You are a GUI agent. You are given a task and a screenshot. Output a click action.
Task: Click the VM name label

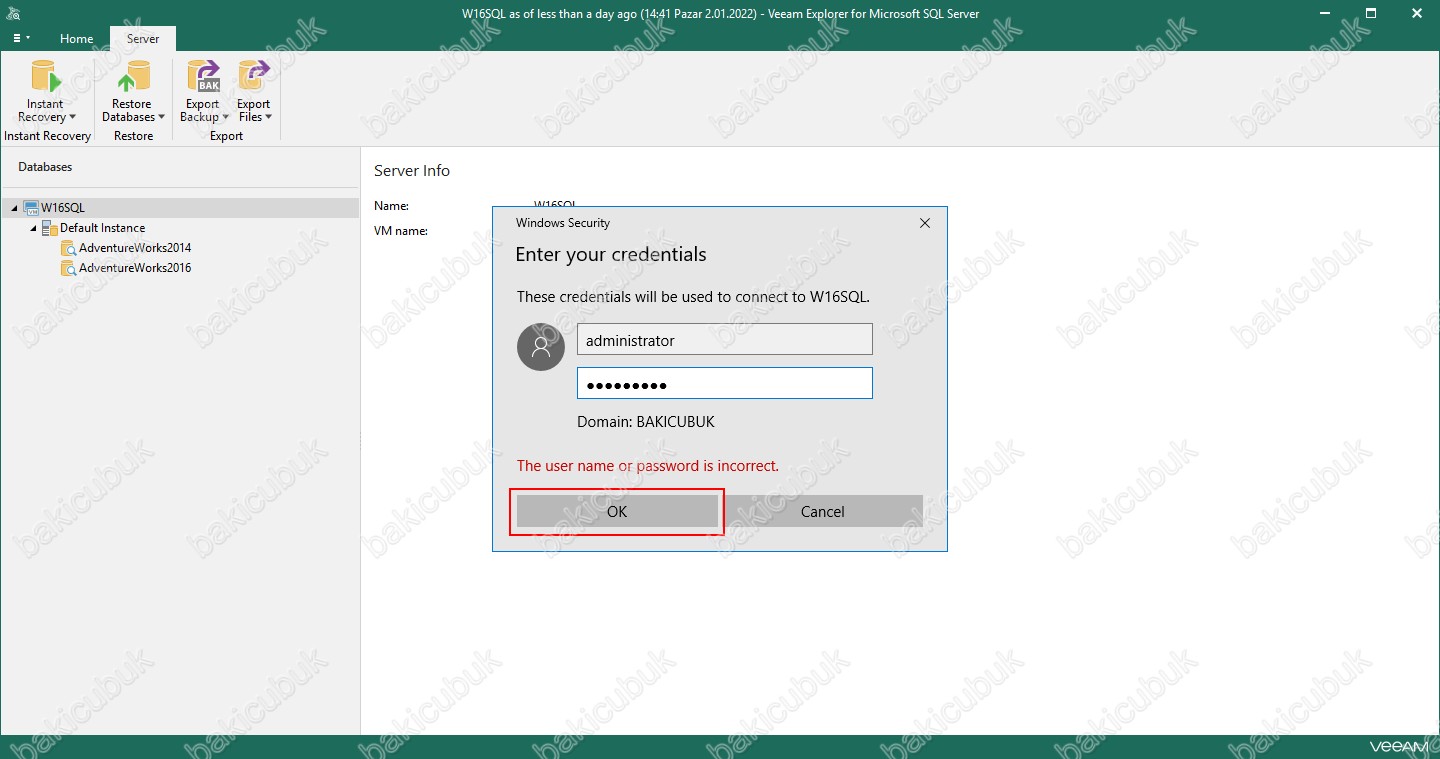[x=401, y=231]
